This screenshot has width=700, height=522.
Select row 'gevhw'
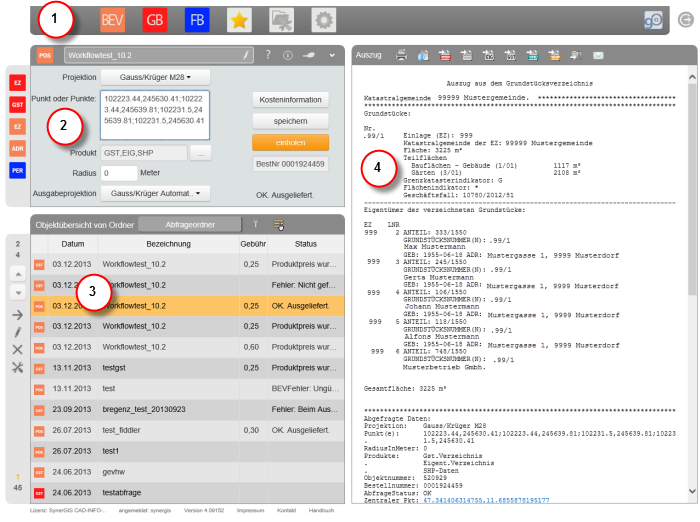(x=188, y=472)
